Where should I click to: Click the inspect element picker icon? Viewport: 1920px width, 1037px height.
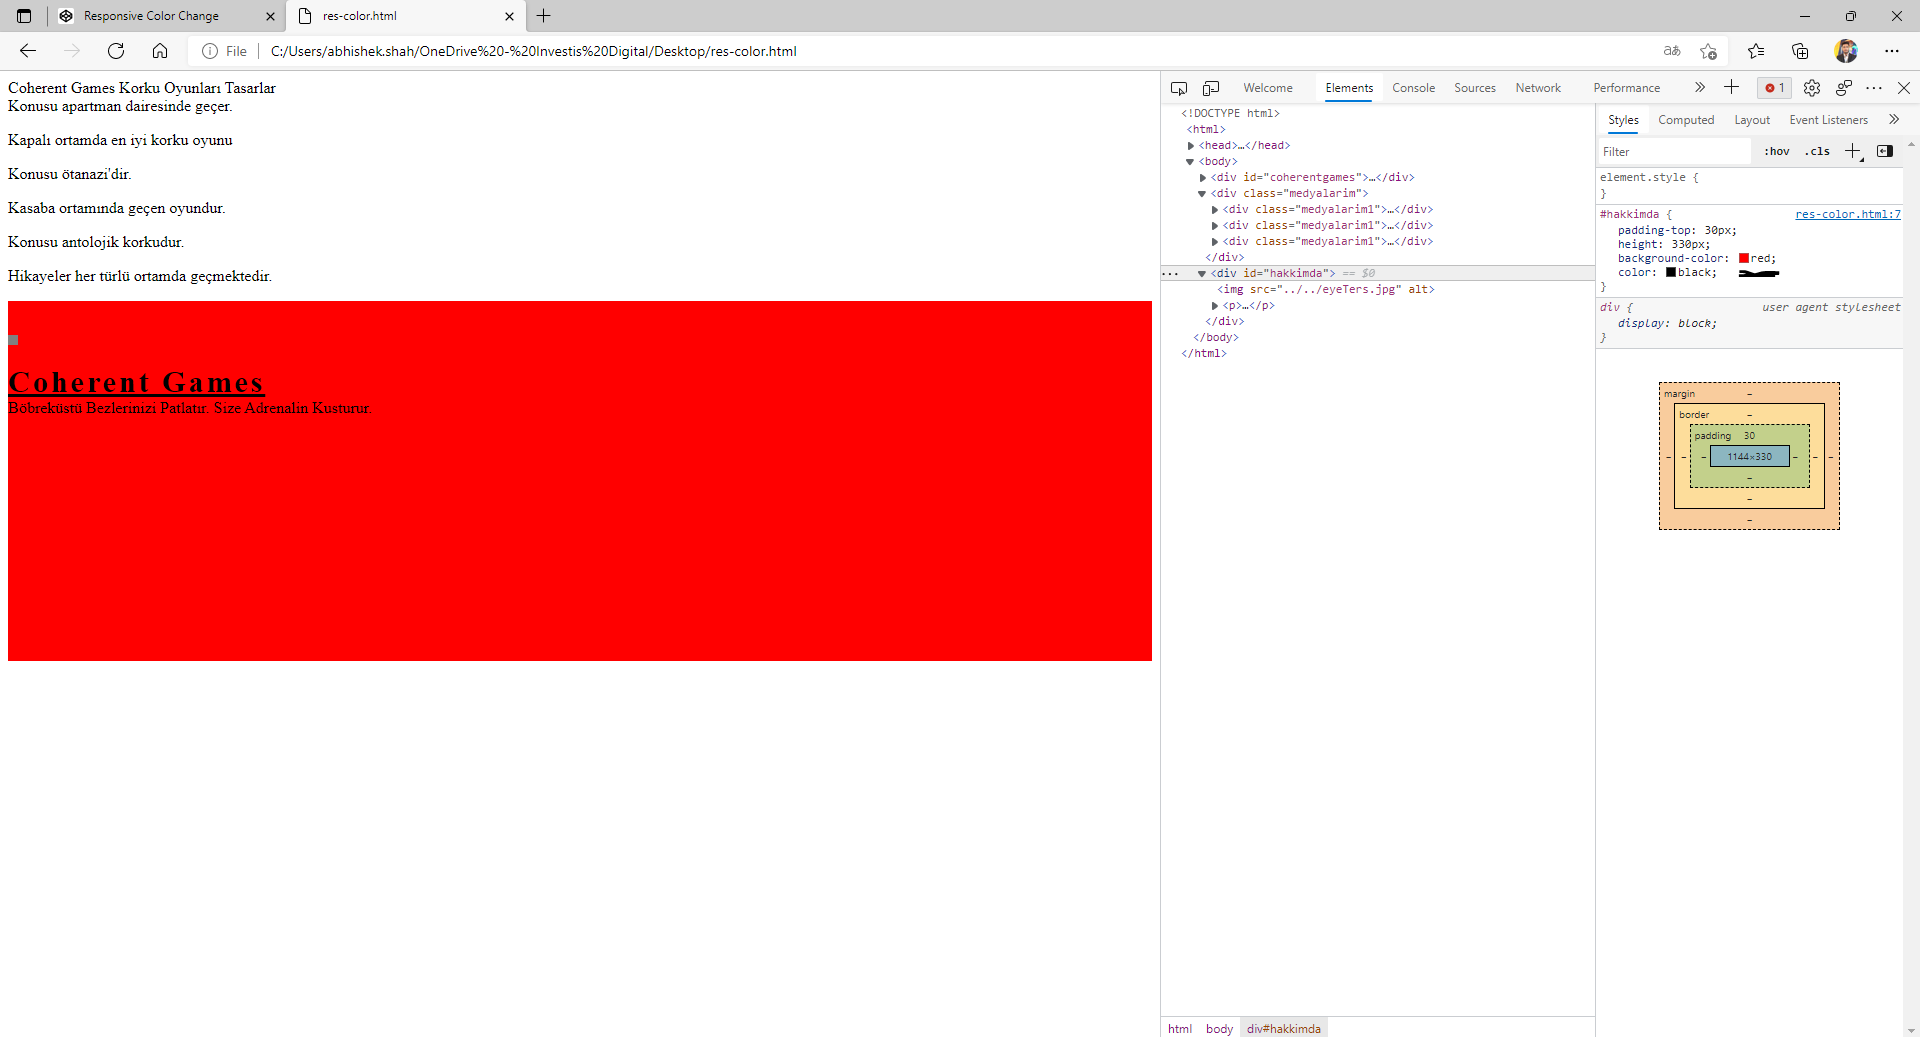pos(1179,88)
